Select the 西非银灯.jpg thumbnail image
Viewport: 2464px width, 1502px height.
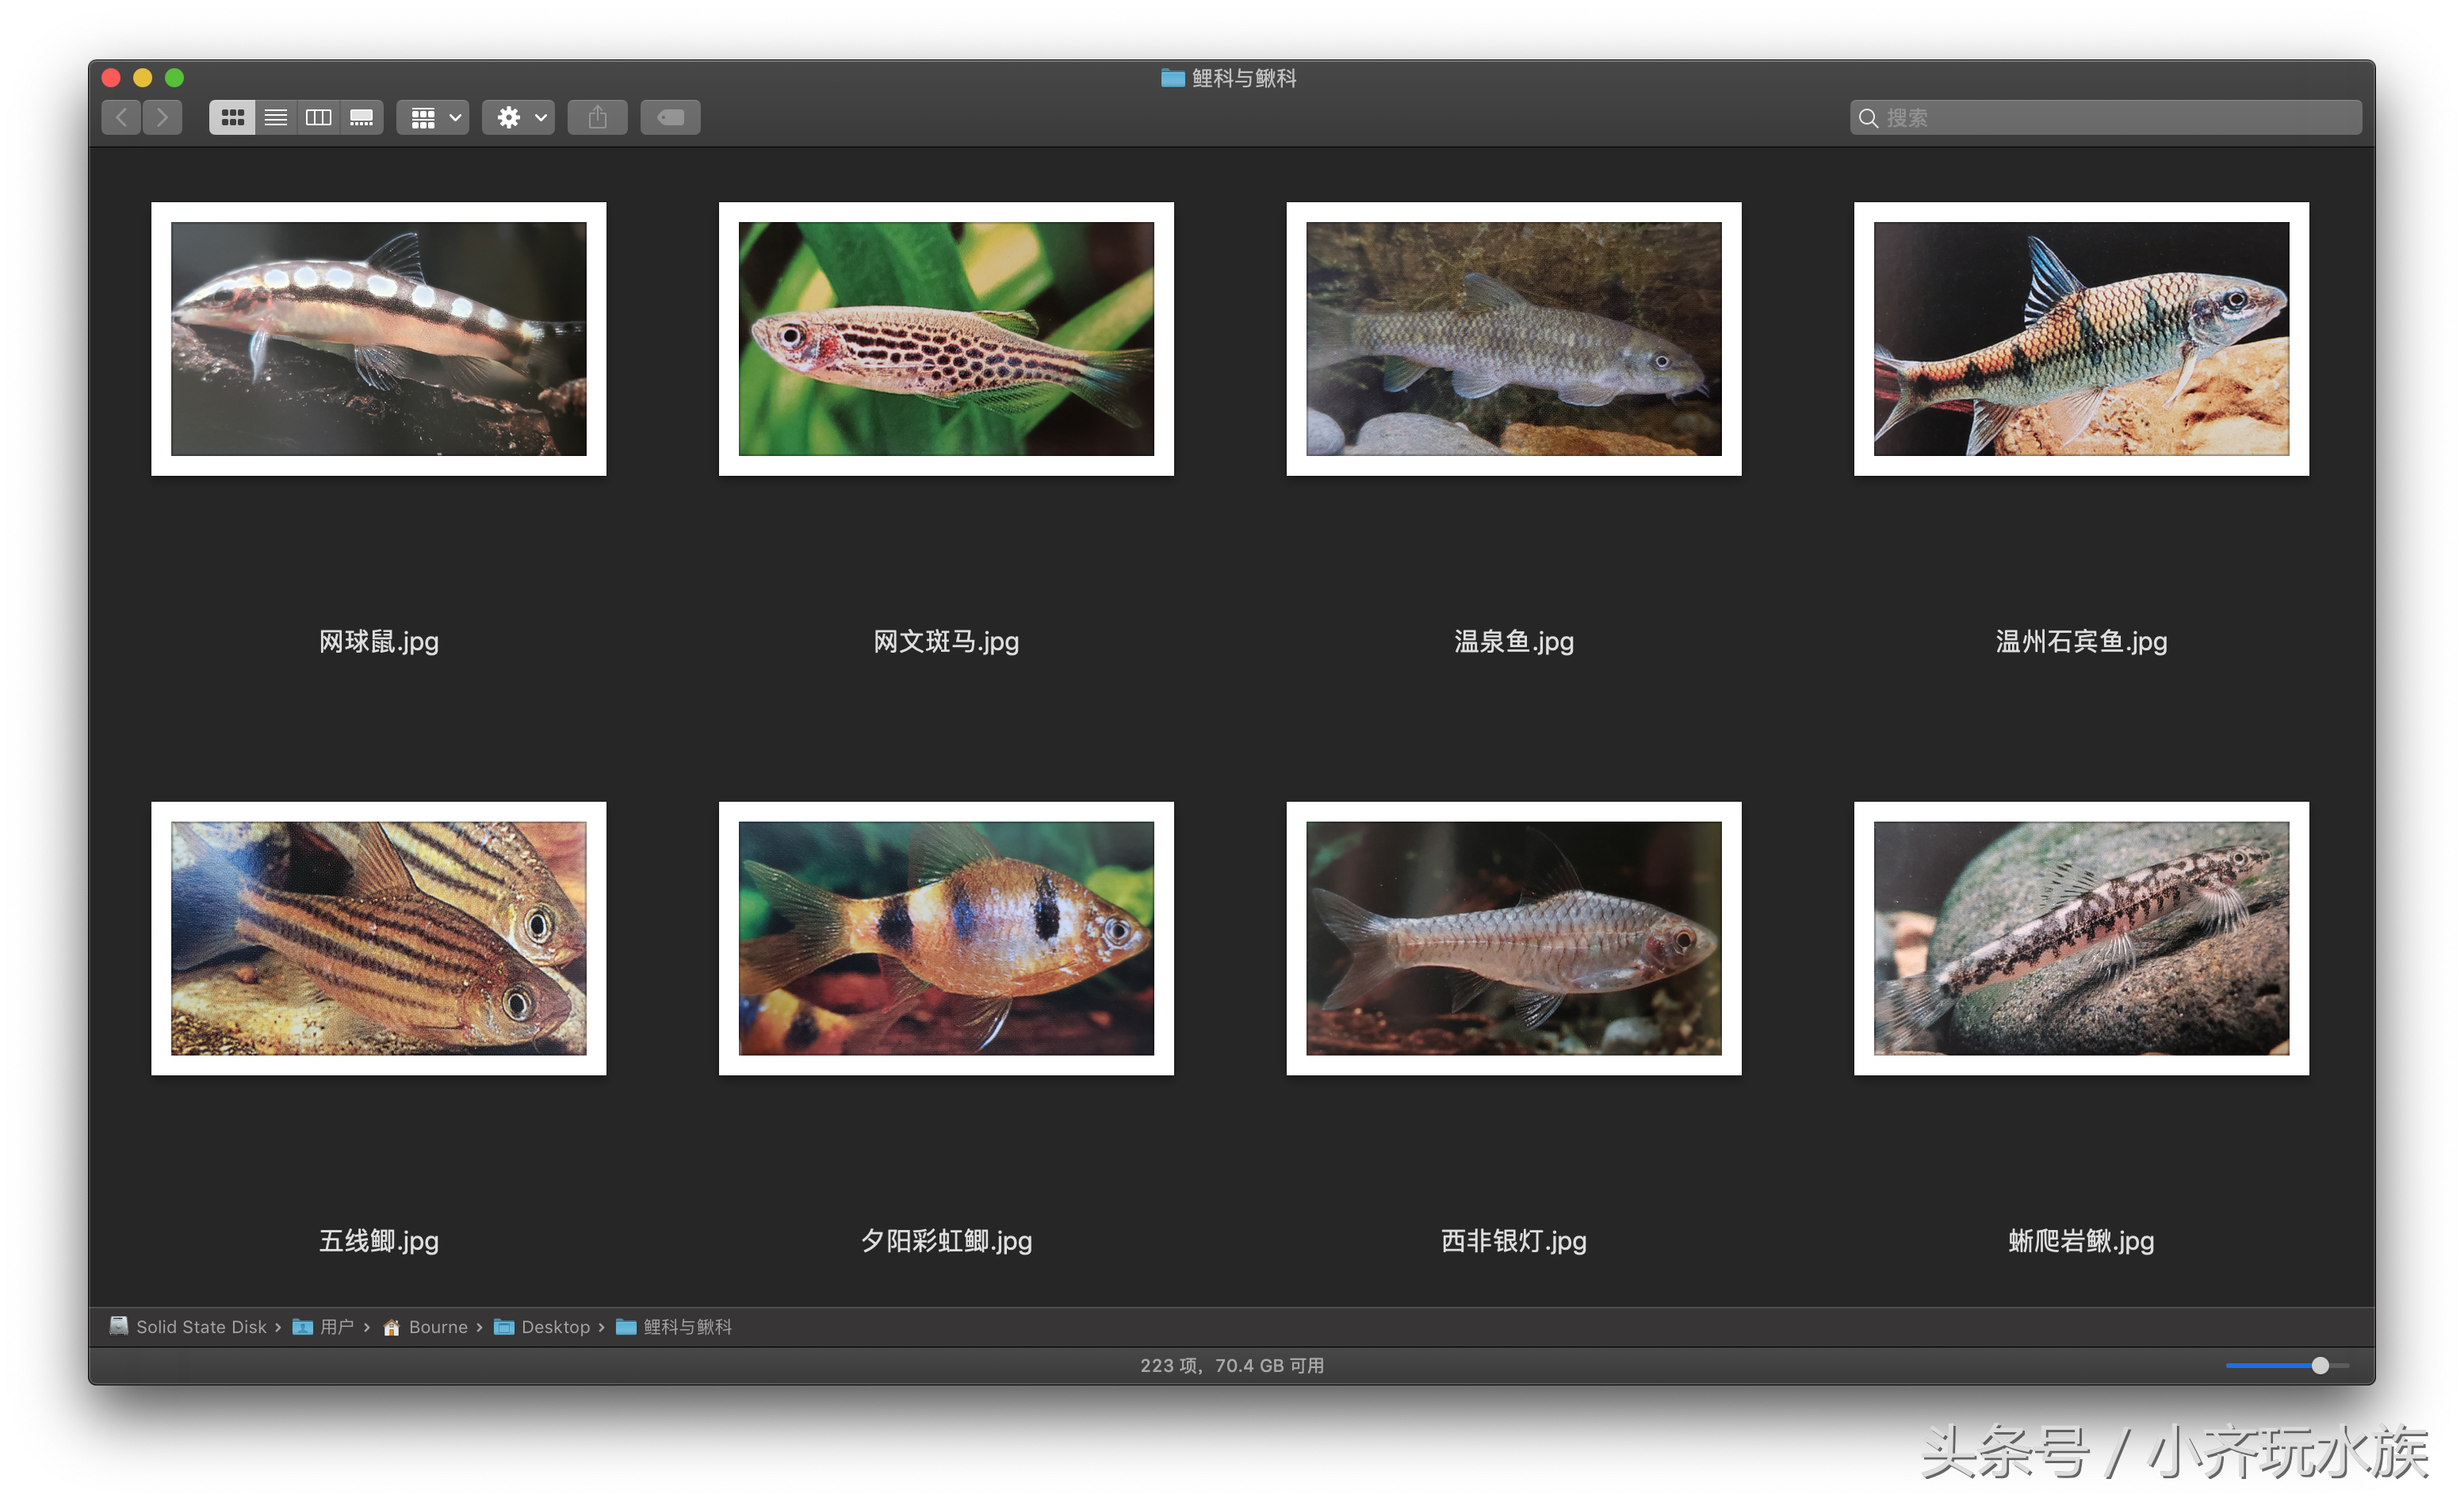[x=1514, y=939]
